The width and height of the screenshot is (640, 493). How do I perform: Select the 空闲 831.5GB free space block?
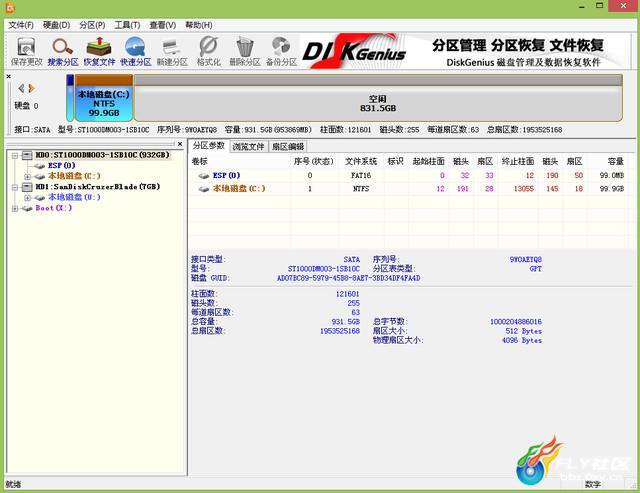pos(378,98)
